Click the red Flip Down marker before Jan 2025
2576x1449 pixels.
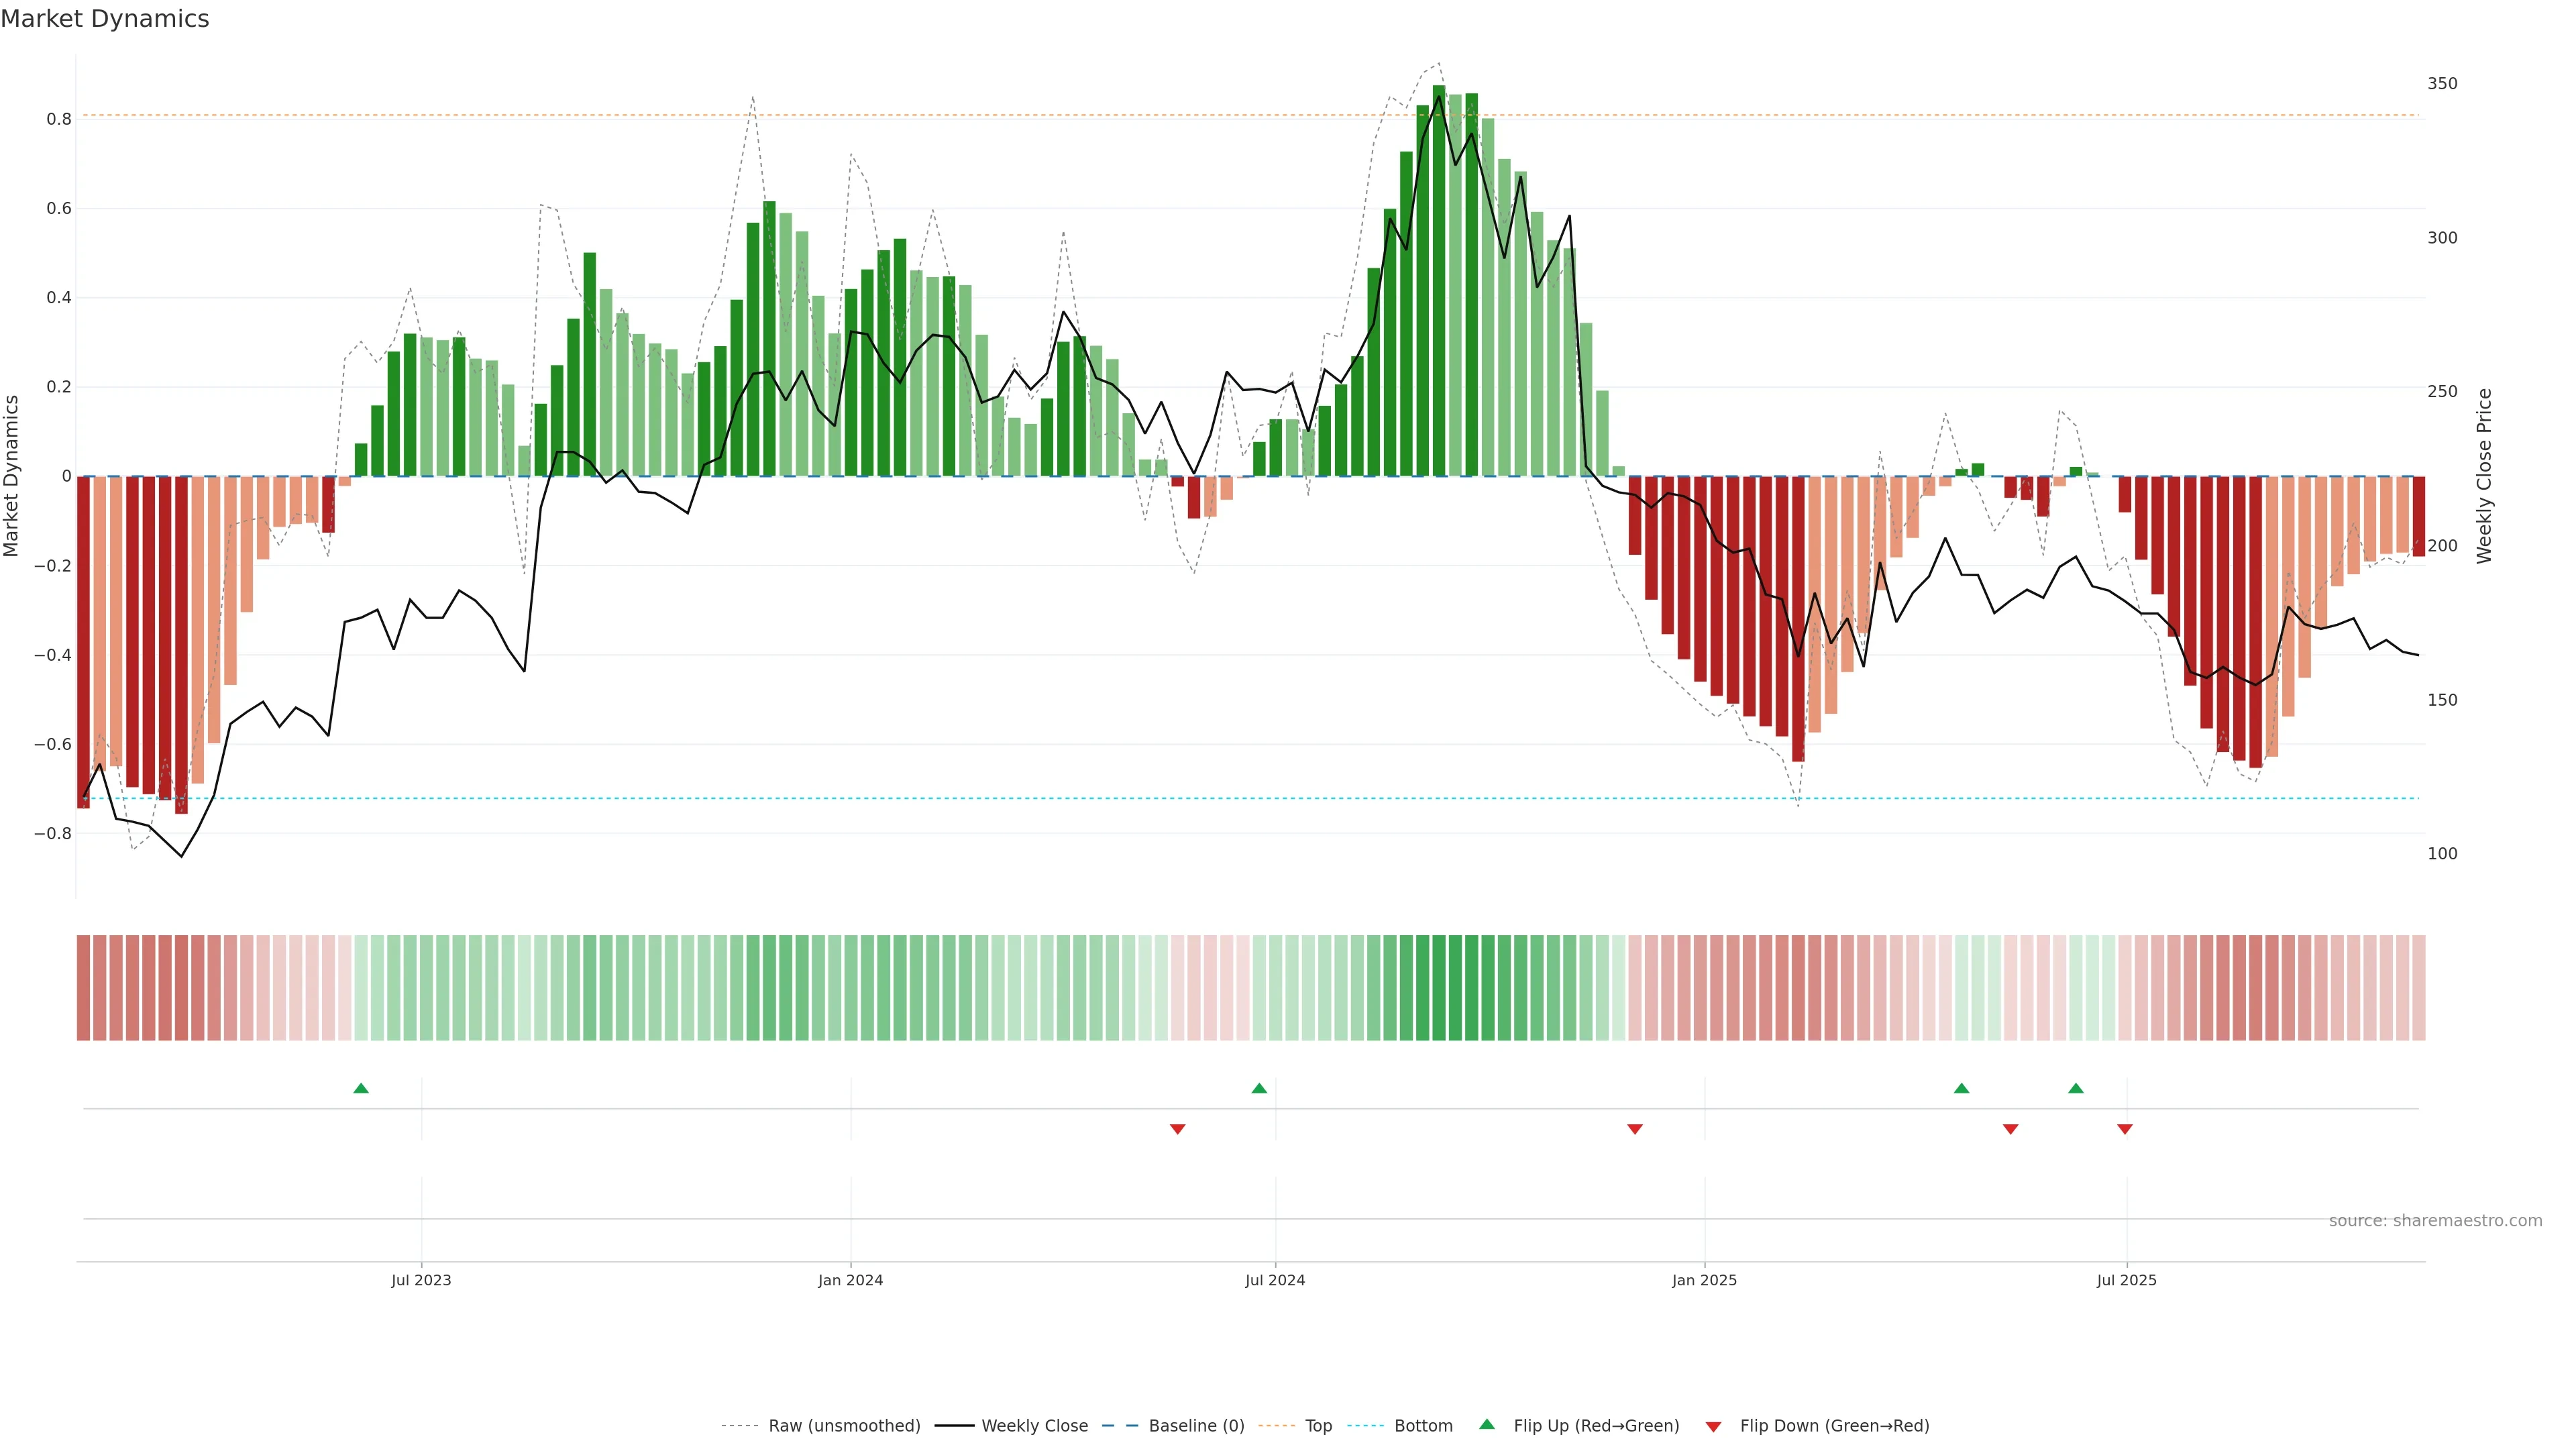pos(1635,1129)
